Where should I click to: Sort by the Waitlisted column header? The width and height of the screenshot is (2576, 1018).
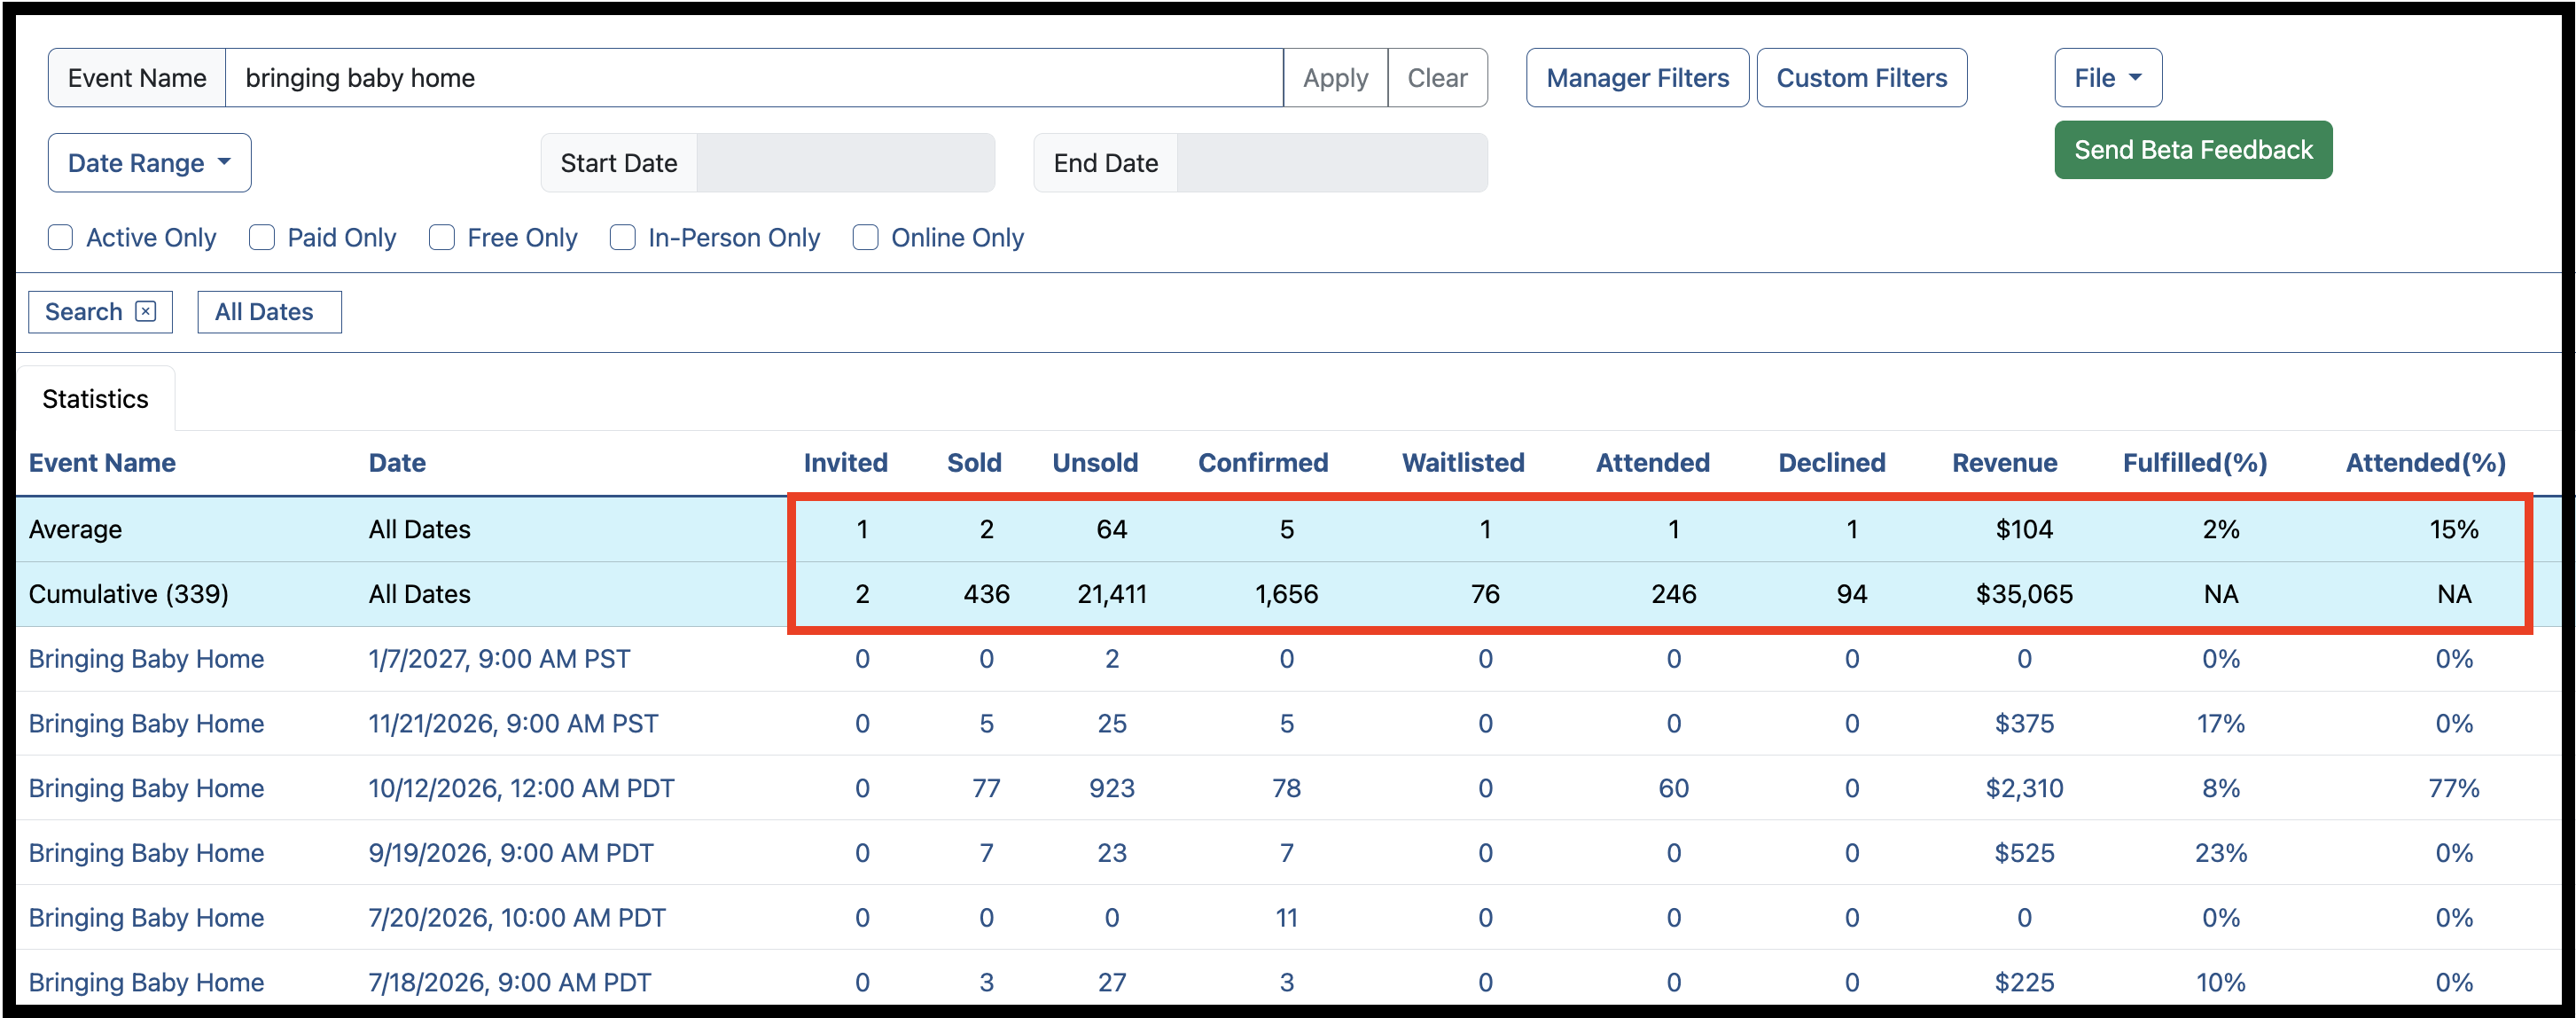[1463, 462]
